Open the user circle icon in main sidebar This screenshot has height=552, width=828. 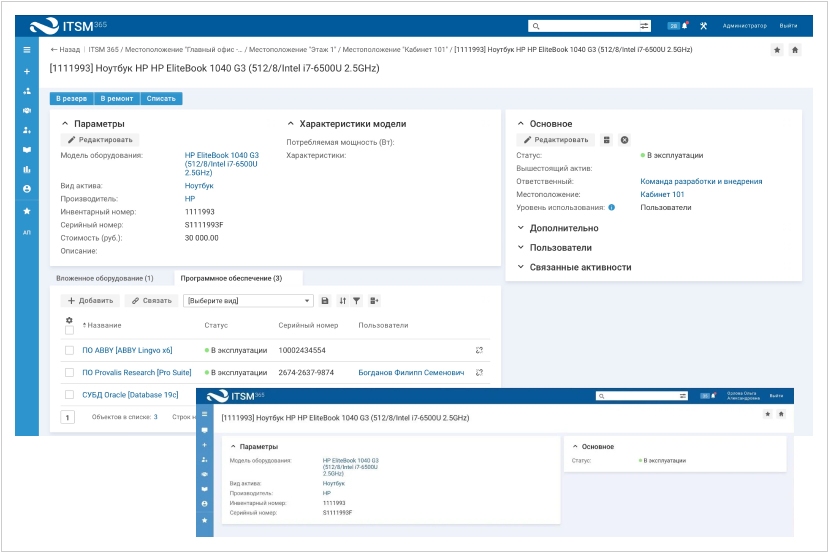[x=27, y=189]
